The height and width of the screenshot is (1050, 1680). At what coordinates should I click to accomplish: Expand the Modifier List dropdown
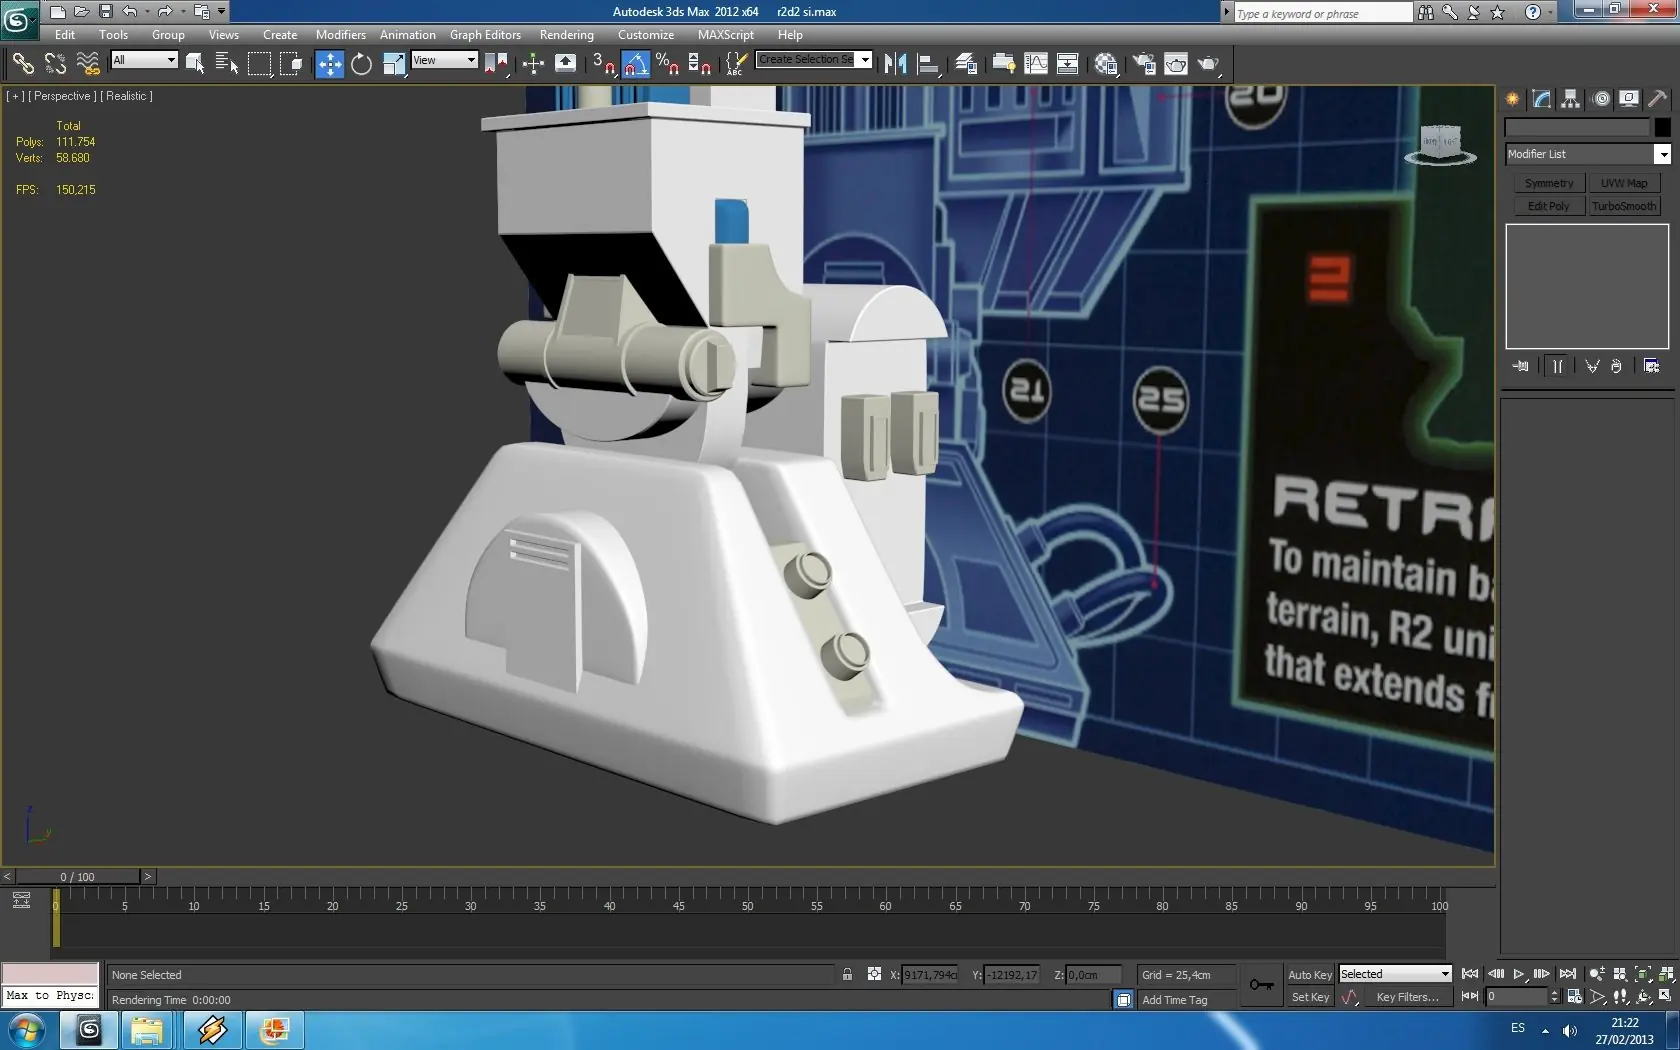click(1662, 154)
